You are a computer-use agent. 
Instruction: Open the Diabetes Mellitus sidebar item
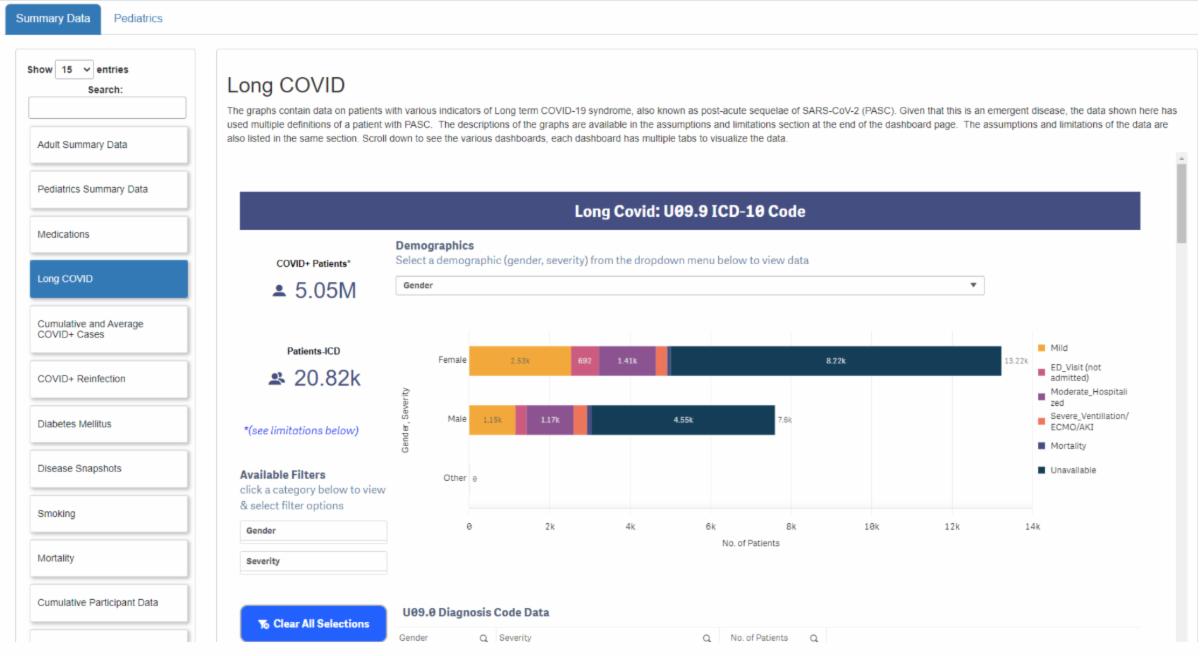coord(108,424)
